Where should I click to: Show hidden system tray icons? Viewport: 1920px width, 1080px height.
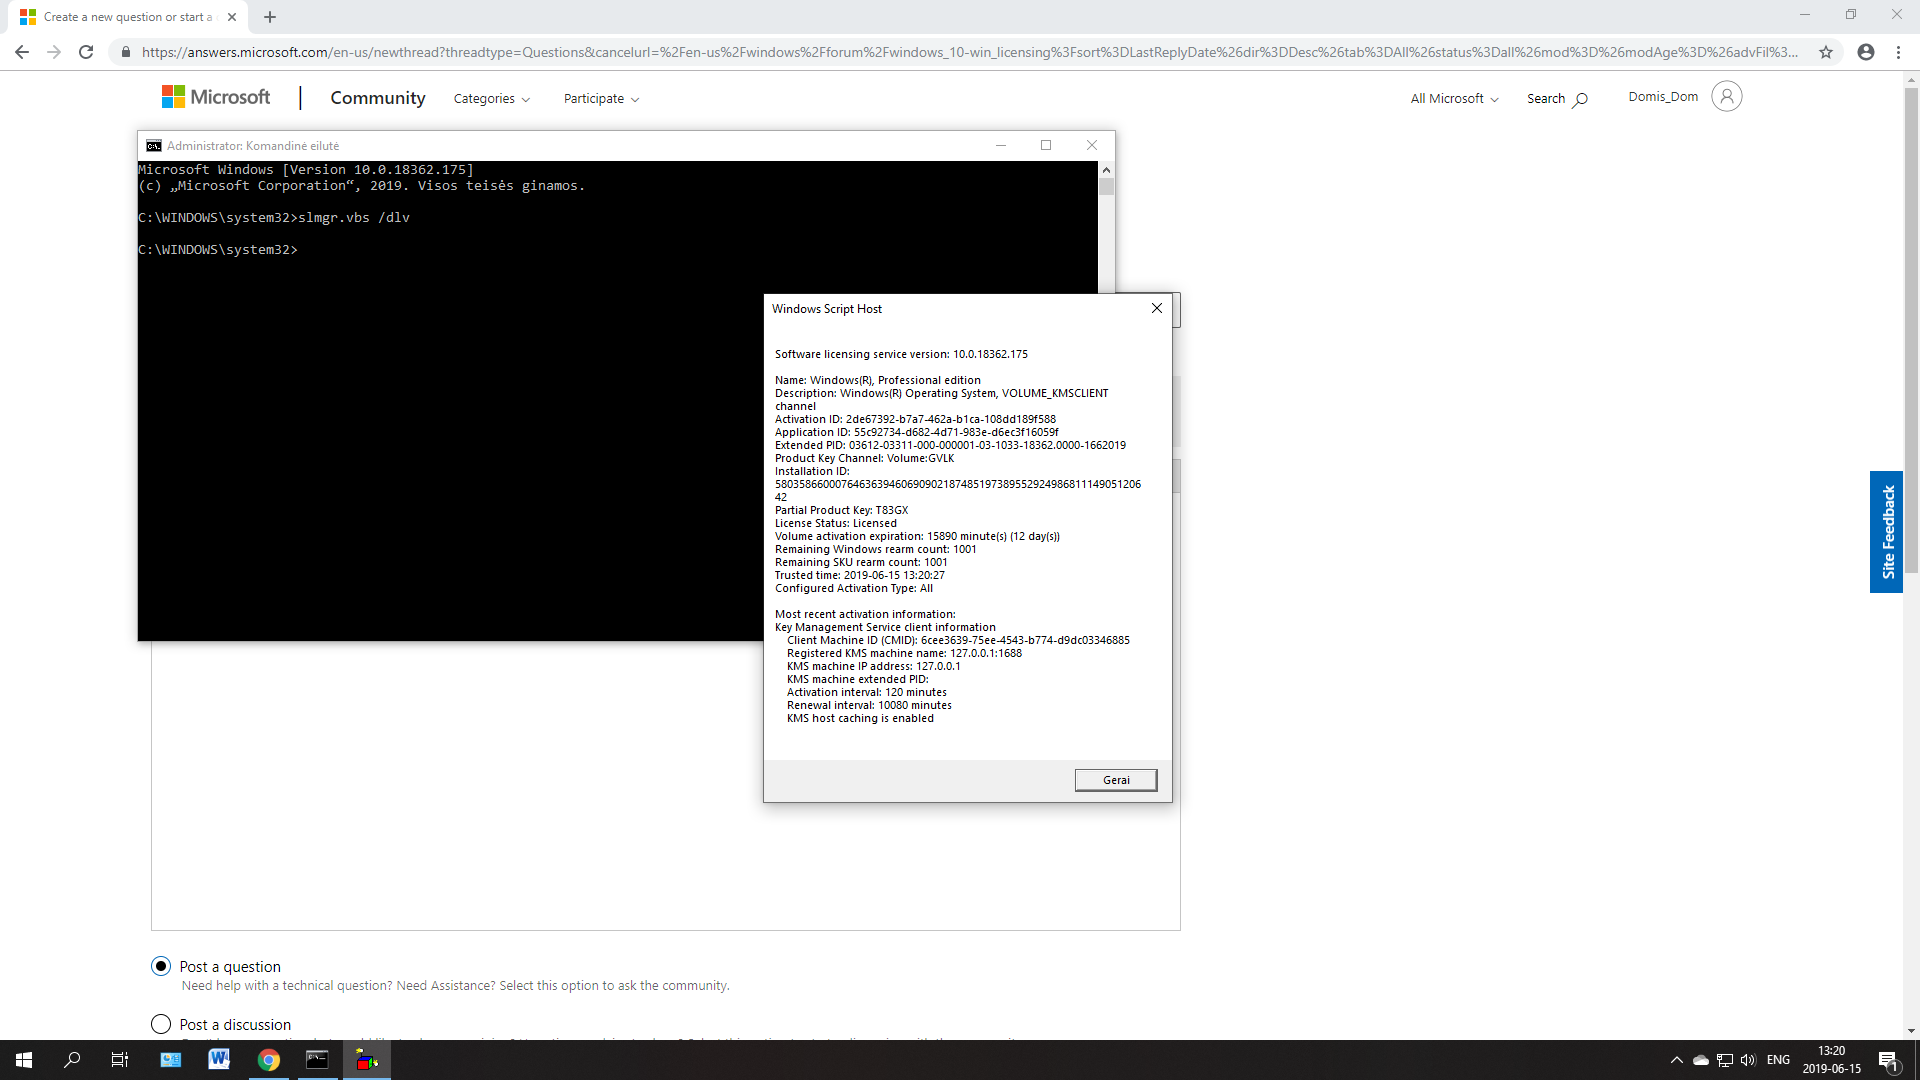1677,1060
